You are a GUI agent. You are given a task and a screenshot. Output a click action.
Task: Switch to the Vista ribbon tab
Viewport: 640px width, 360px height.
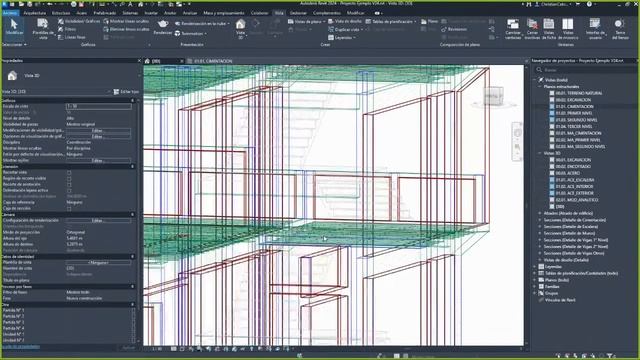click(x=279, y=13)
